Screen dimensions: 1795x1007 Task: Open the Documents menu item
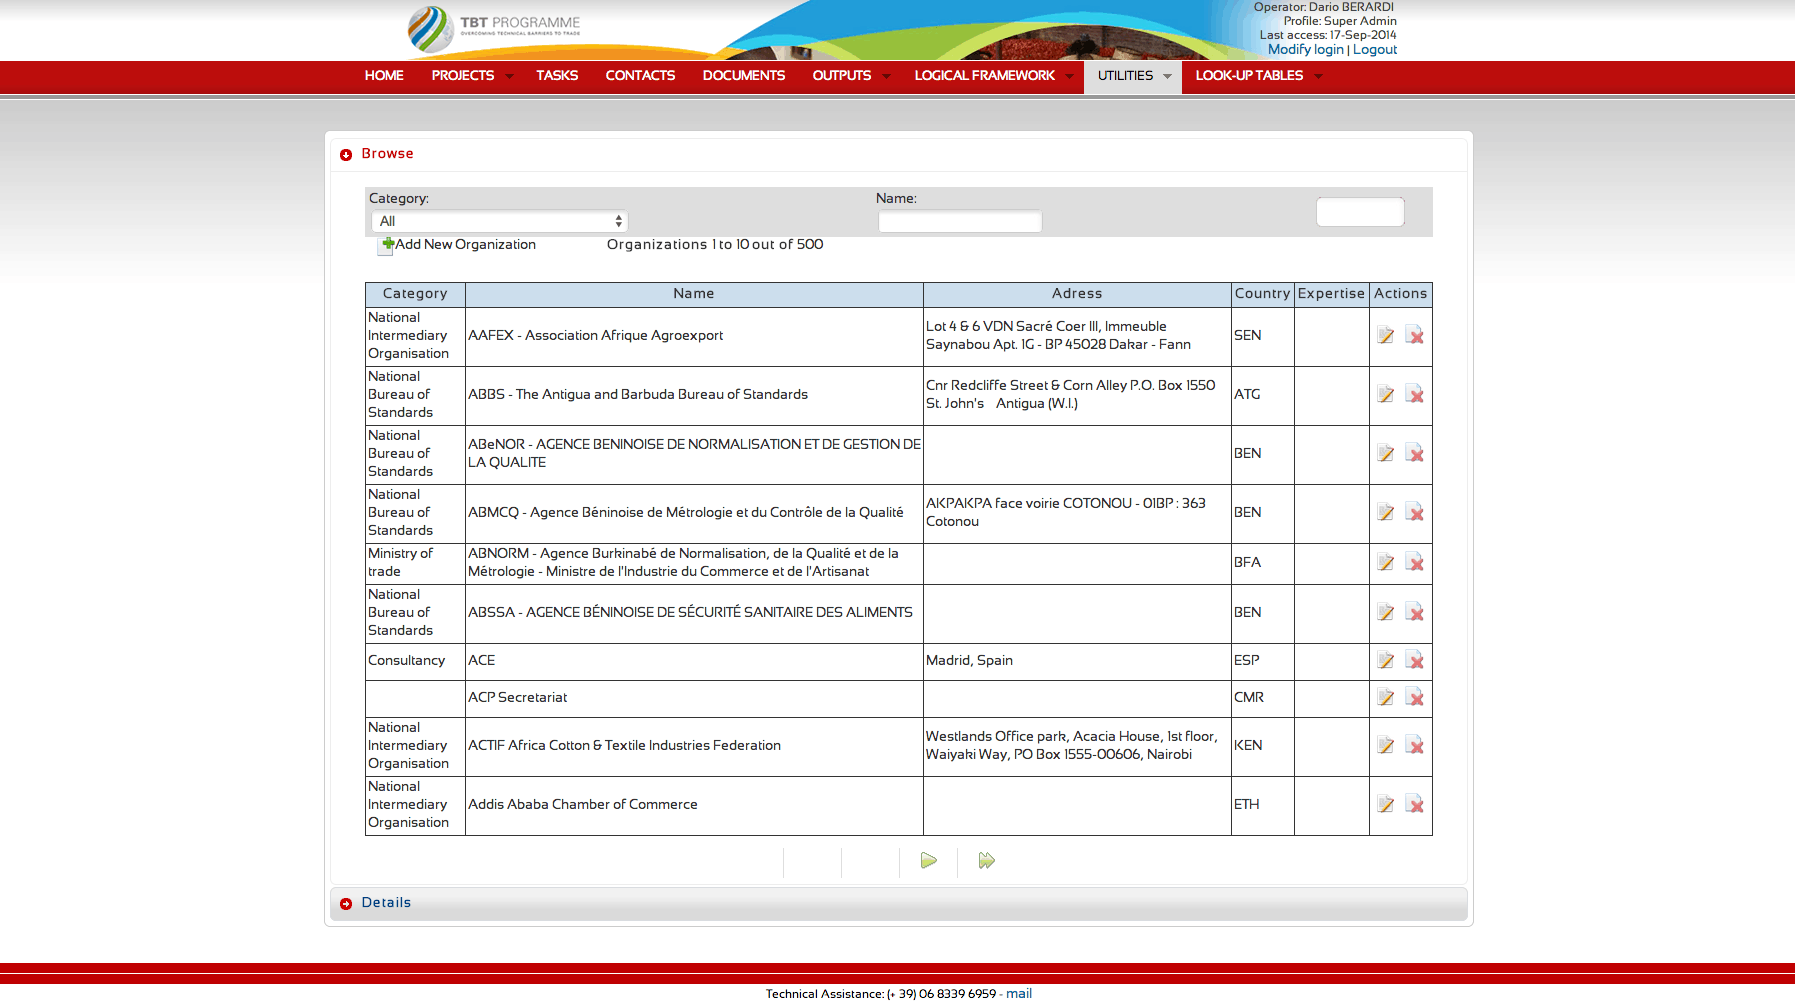[x=744, y=76]
